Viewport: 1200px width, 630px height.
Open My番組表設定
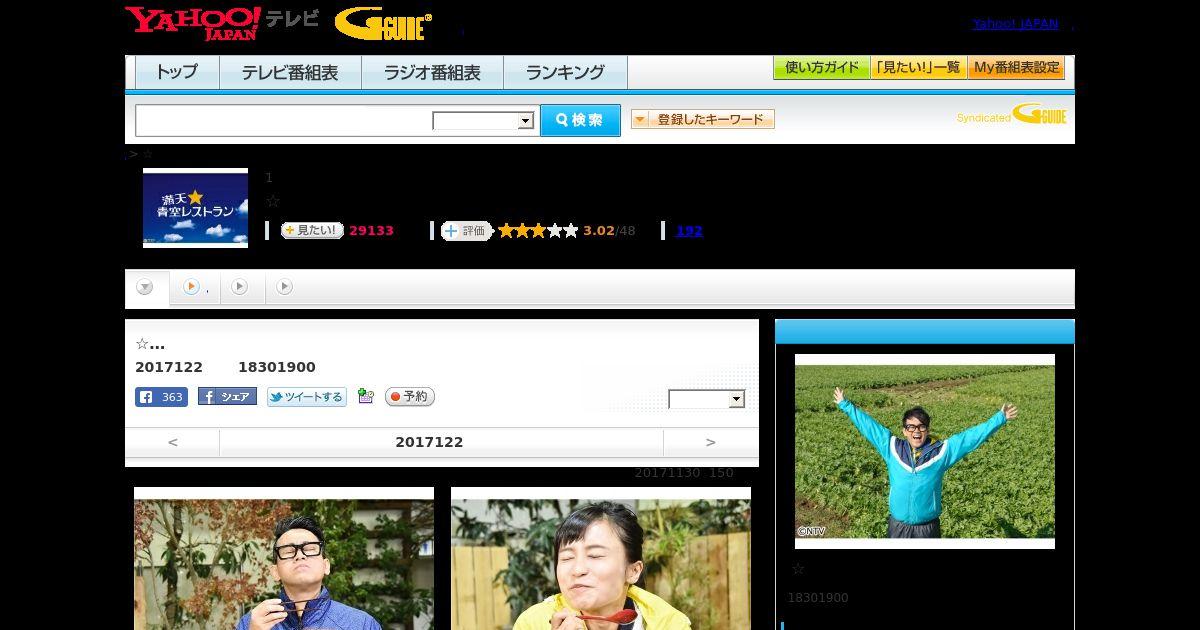click(1016, 68)
